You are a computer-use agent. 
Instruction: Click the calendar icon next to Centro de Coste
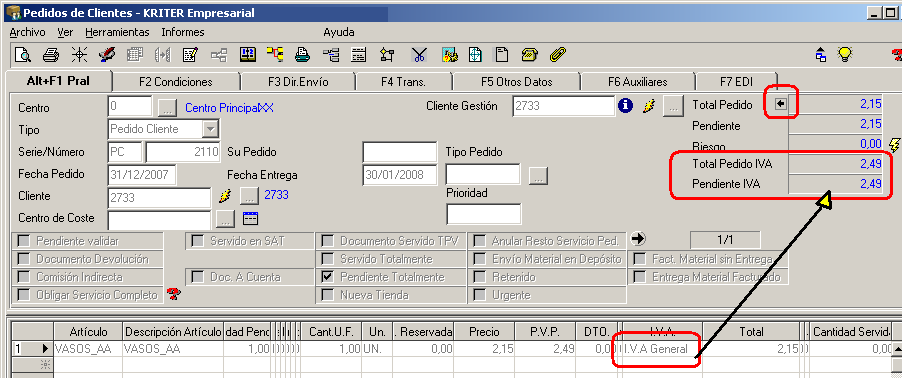point(251,218)
